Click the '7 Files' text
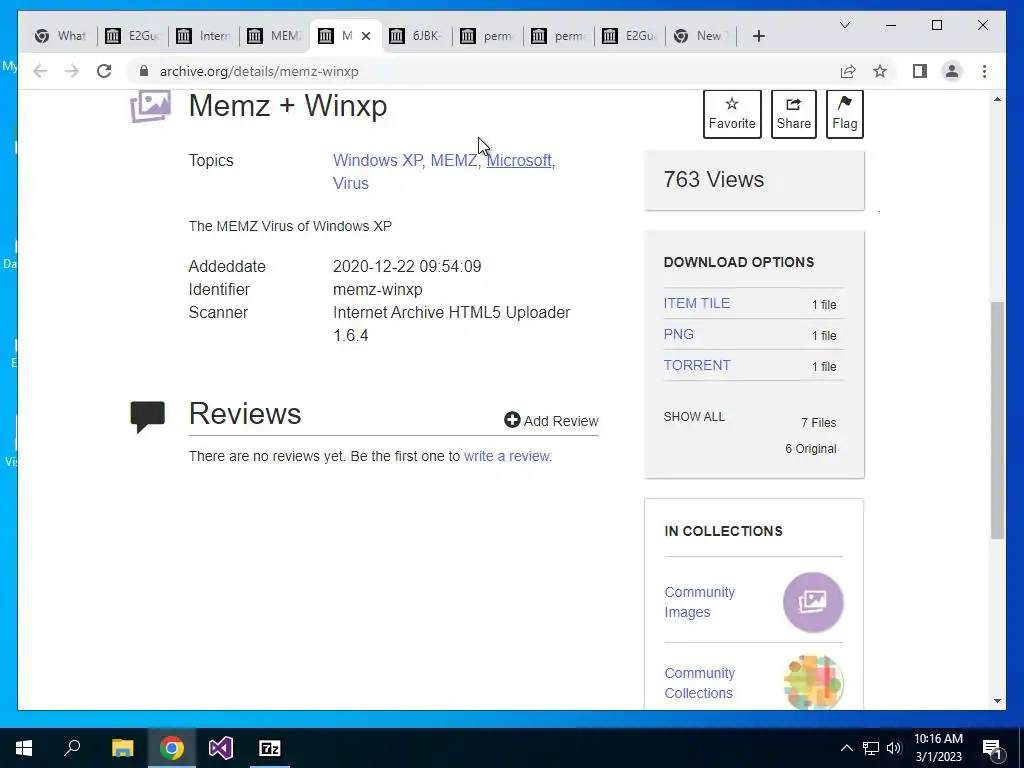This screenshot has width=1024, height=768. tap(818, 423)
